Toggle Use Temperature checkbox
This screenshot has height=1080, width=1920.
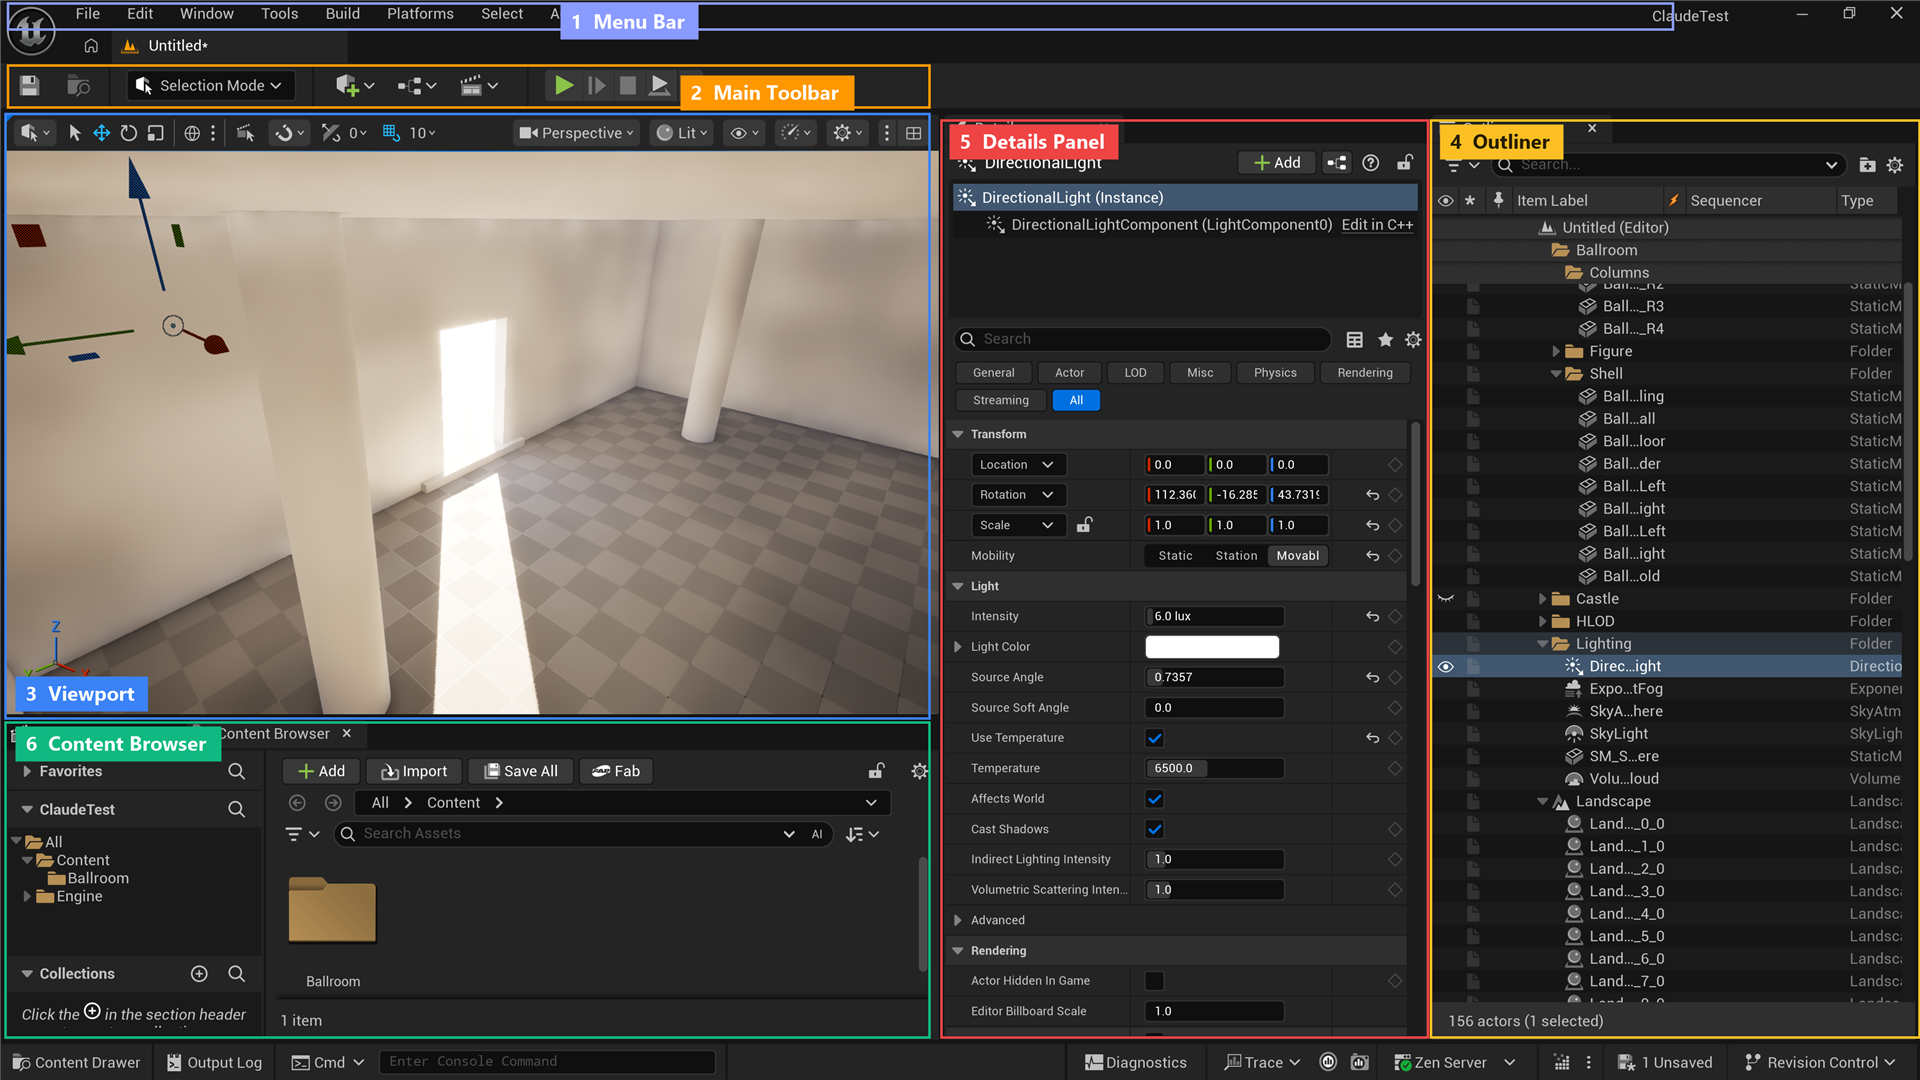click(x=1155, y=739)
